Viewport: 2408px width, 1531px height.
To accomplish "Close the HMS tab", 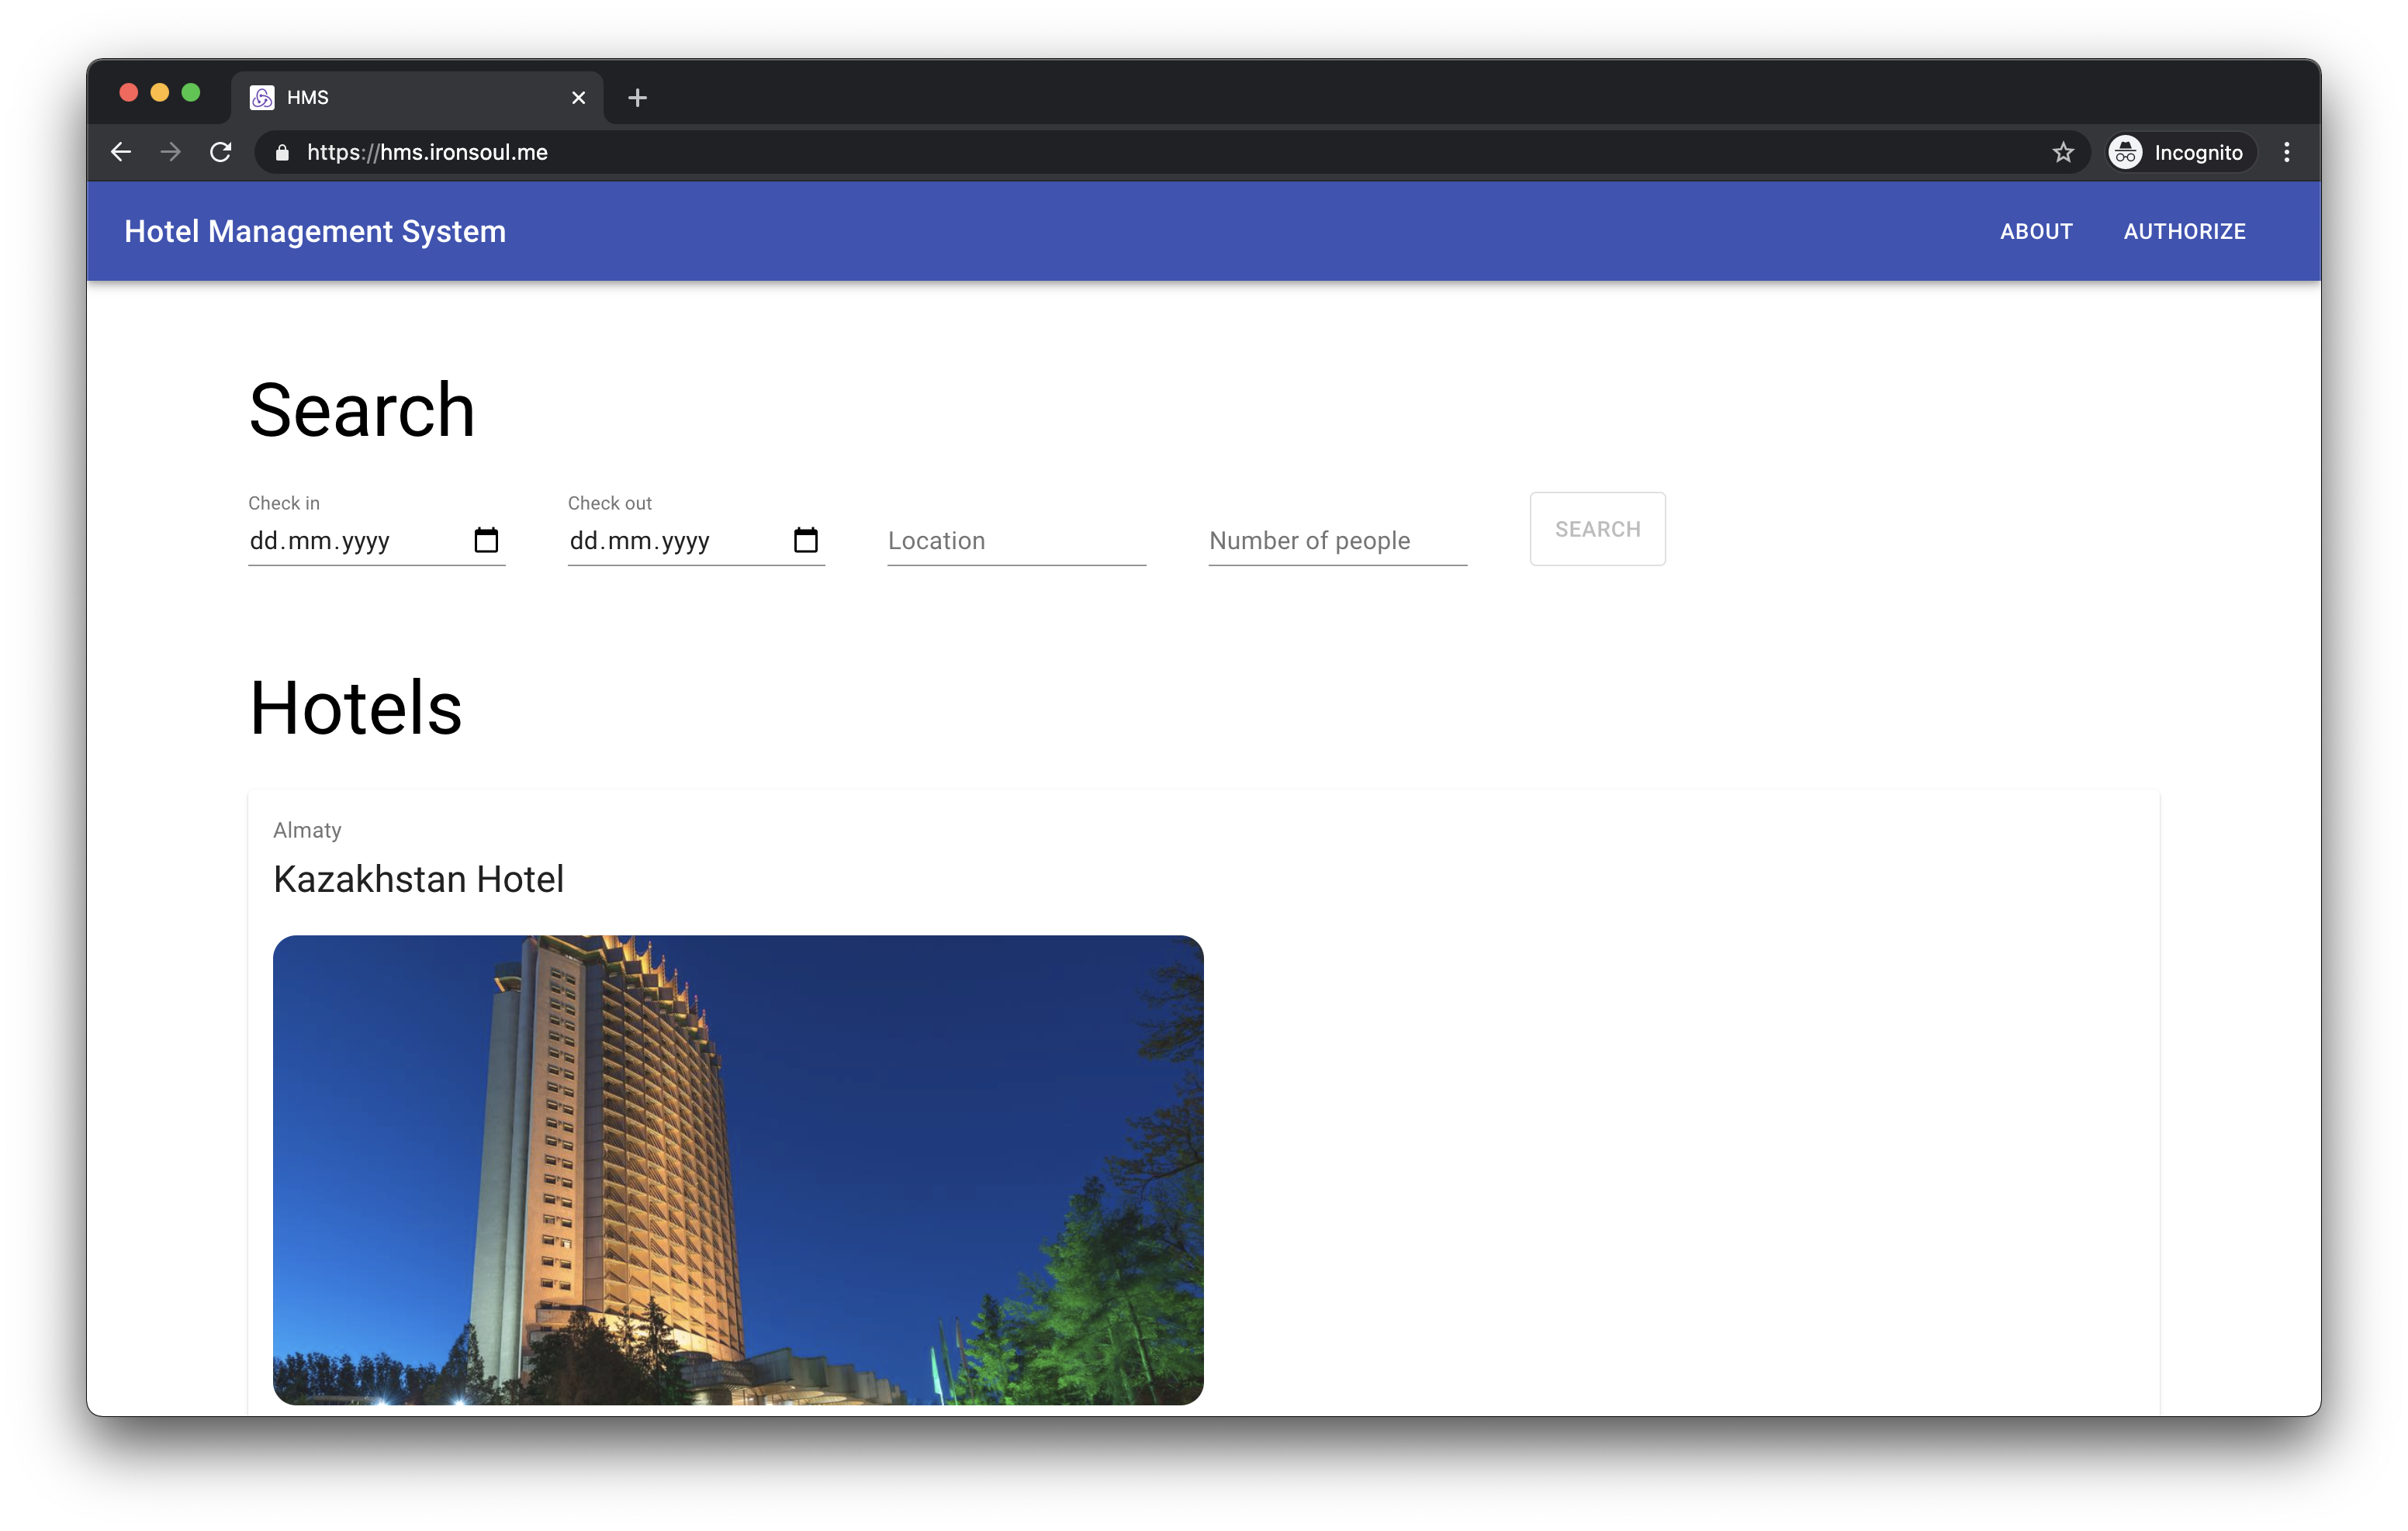I will (x=578, y=98).
